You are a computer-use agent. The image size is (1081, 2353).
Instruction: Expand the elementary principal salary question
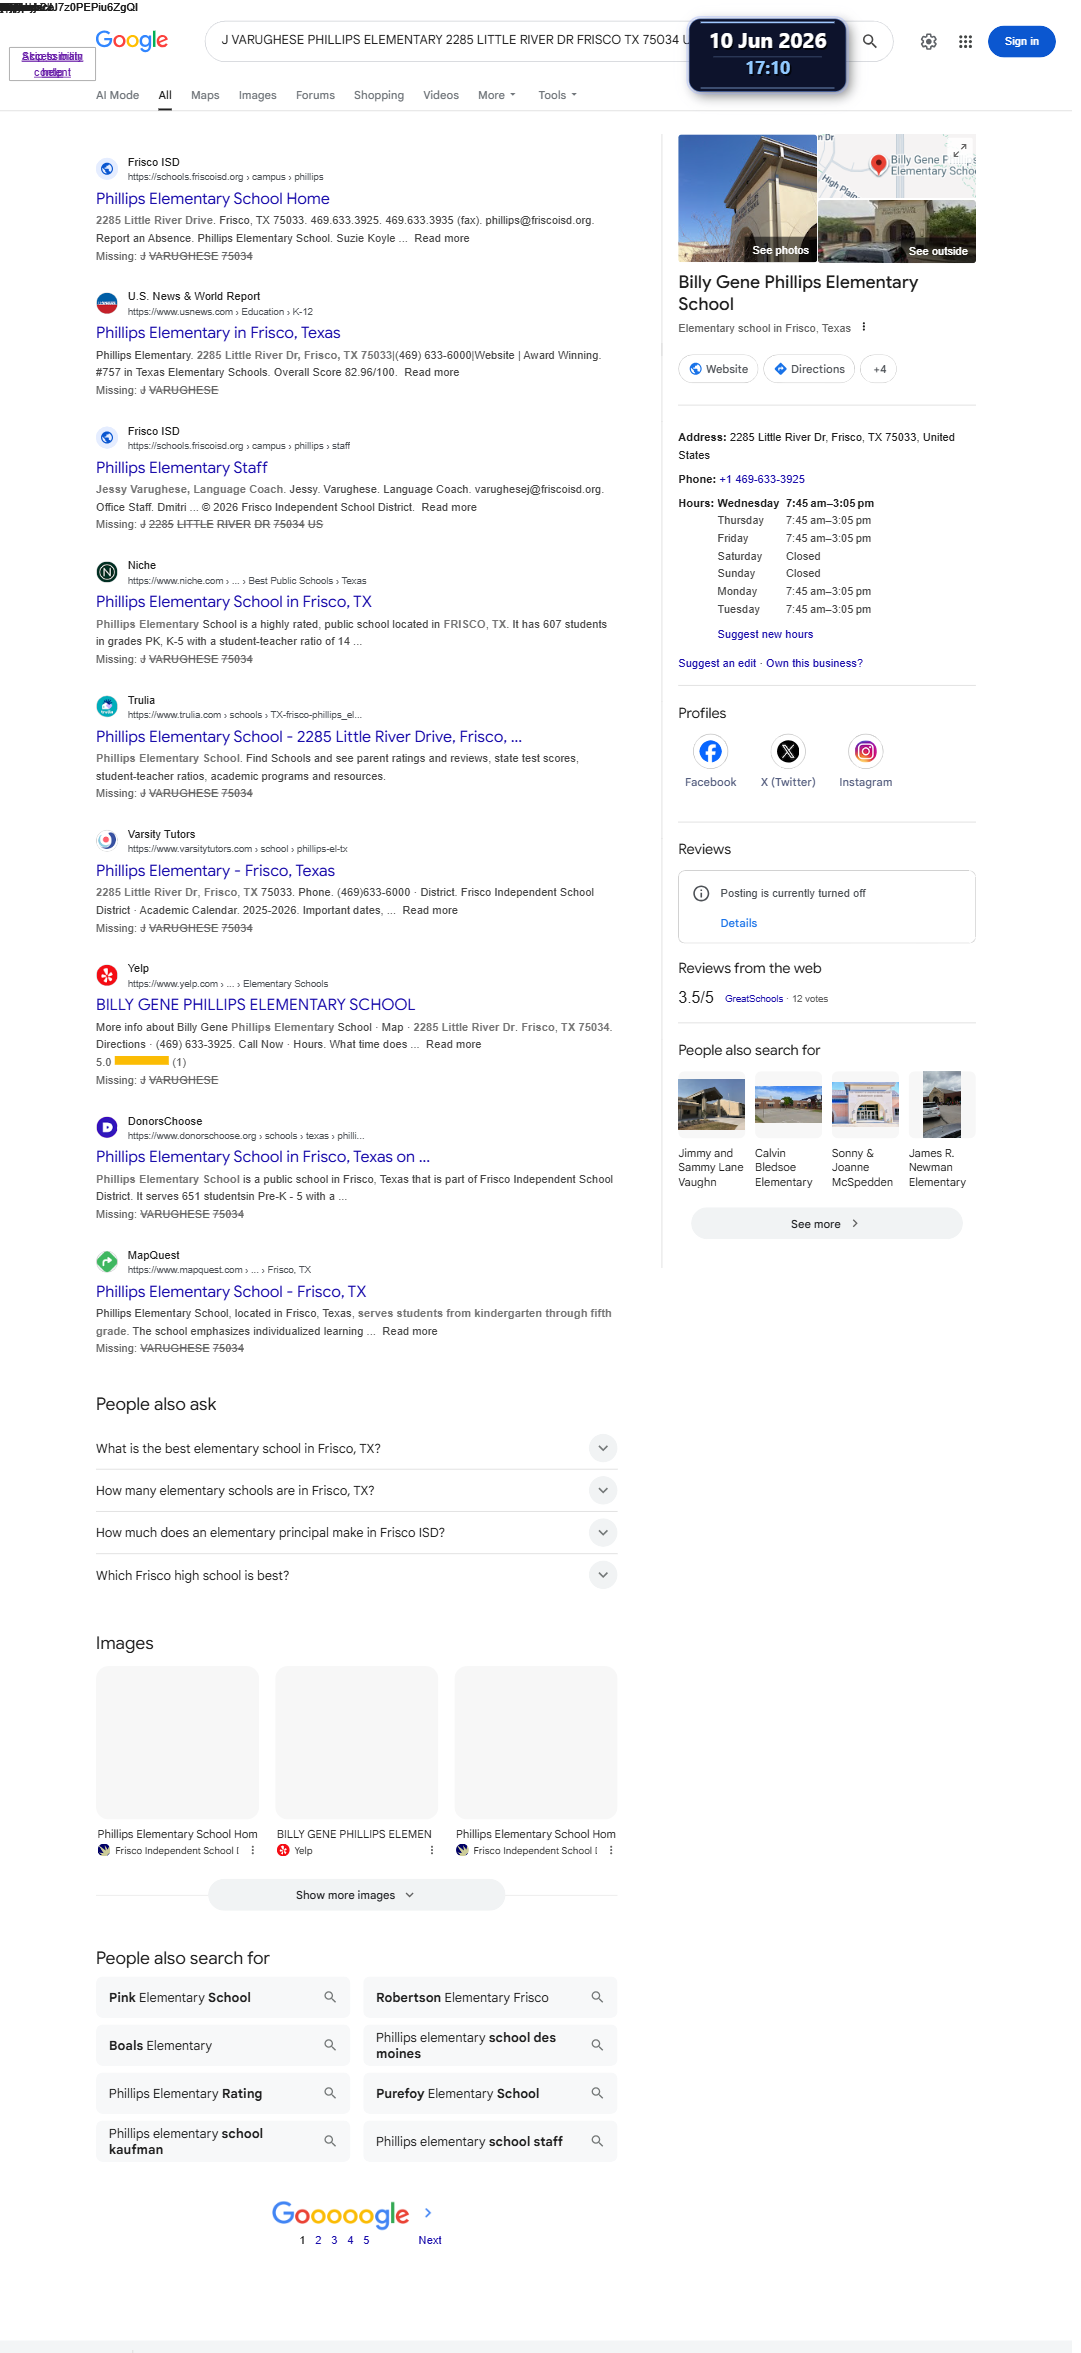tap(602, 1532)
